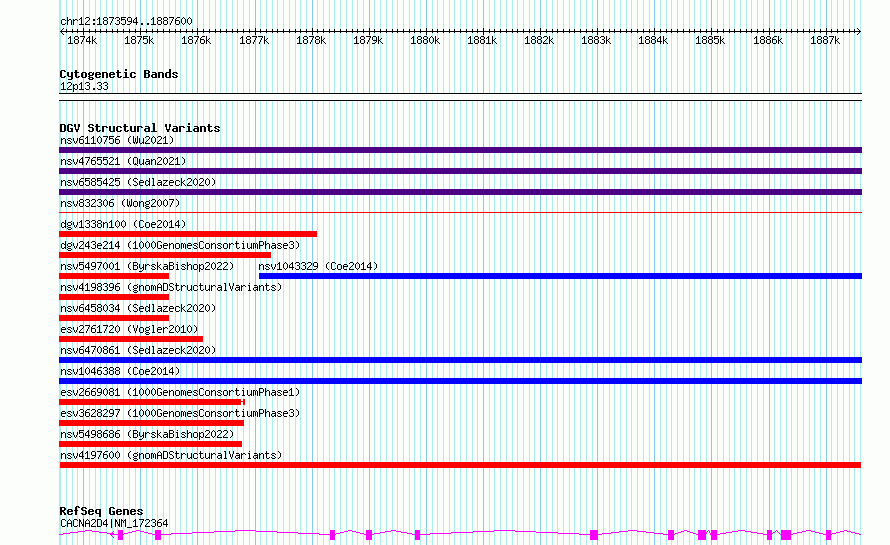This screenshot has width=890, height=545.
Task: Open nsv6470861 (Sedlazeck2020) label
Action: 138,350
